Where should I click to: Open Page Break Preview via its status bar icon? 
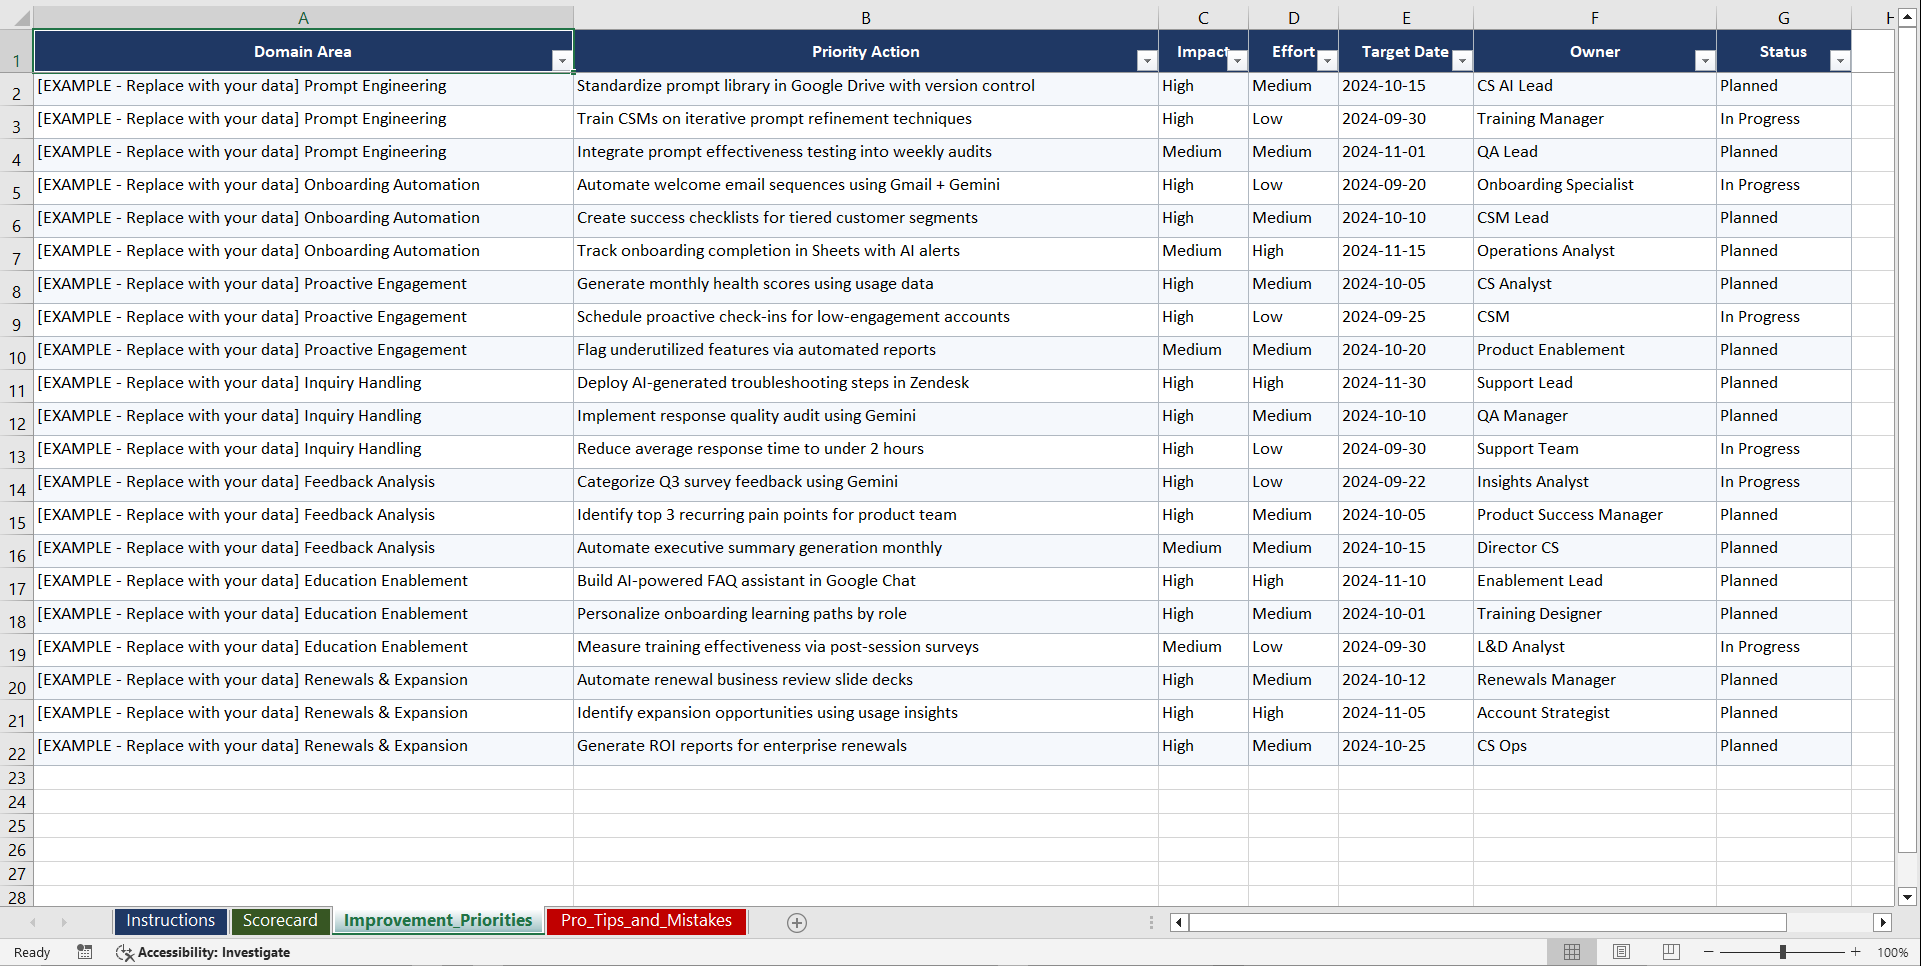point(1670,952)
